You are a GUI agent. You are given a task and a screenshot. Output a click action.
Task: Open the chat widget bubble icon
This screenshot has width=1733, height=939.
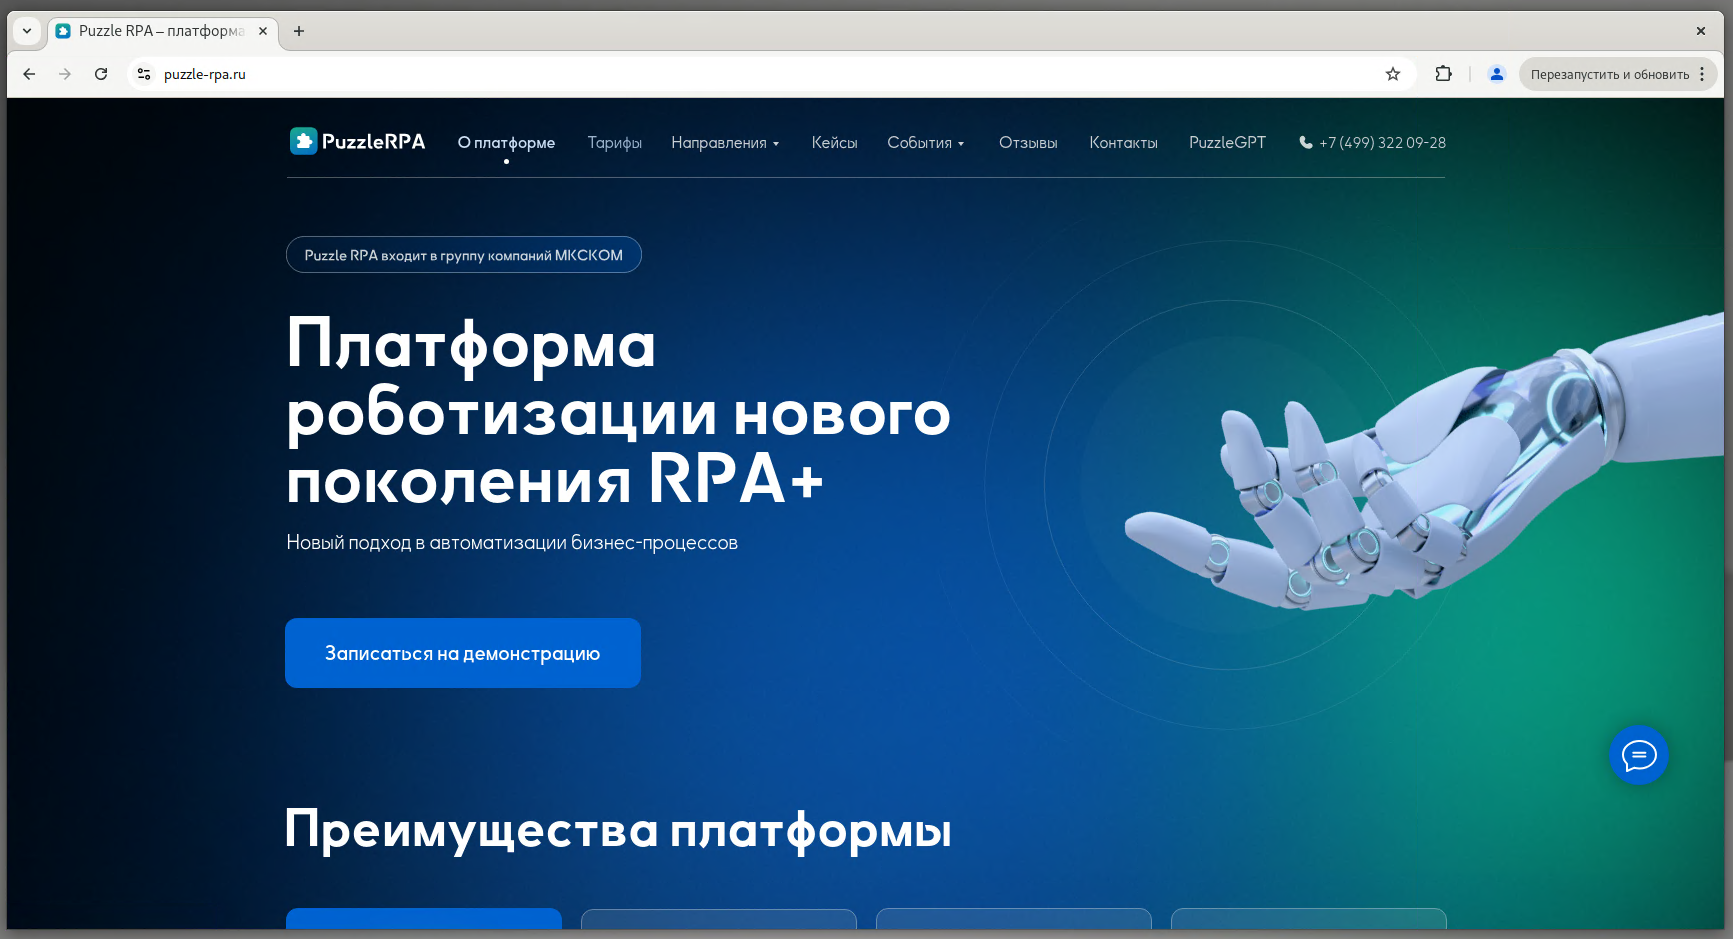[1639, 755]
